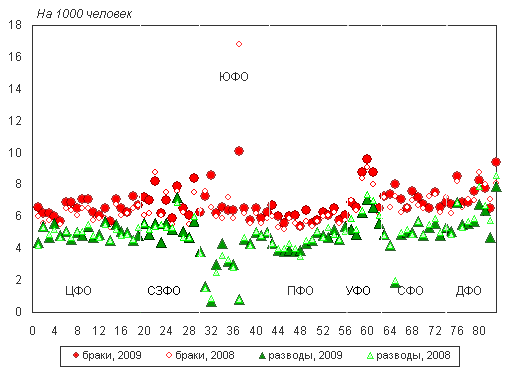Click the 'На 1000 человек' axis title
The image size is (507, 374).
click(84, 14)
